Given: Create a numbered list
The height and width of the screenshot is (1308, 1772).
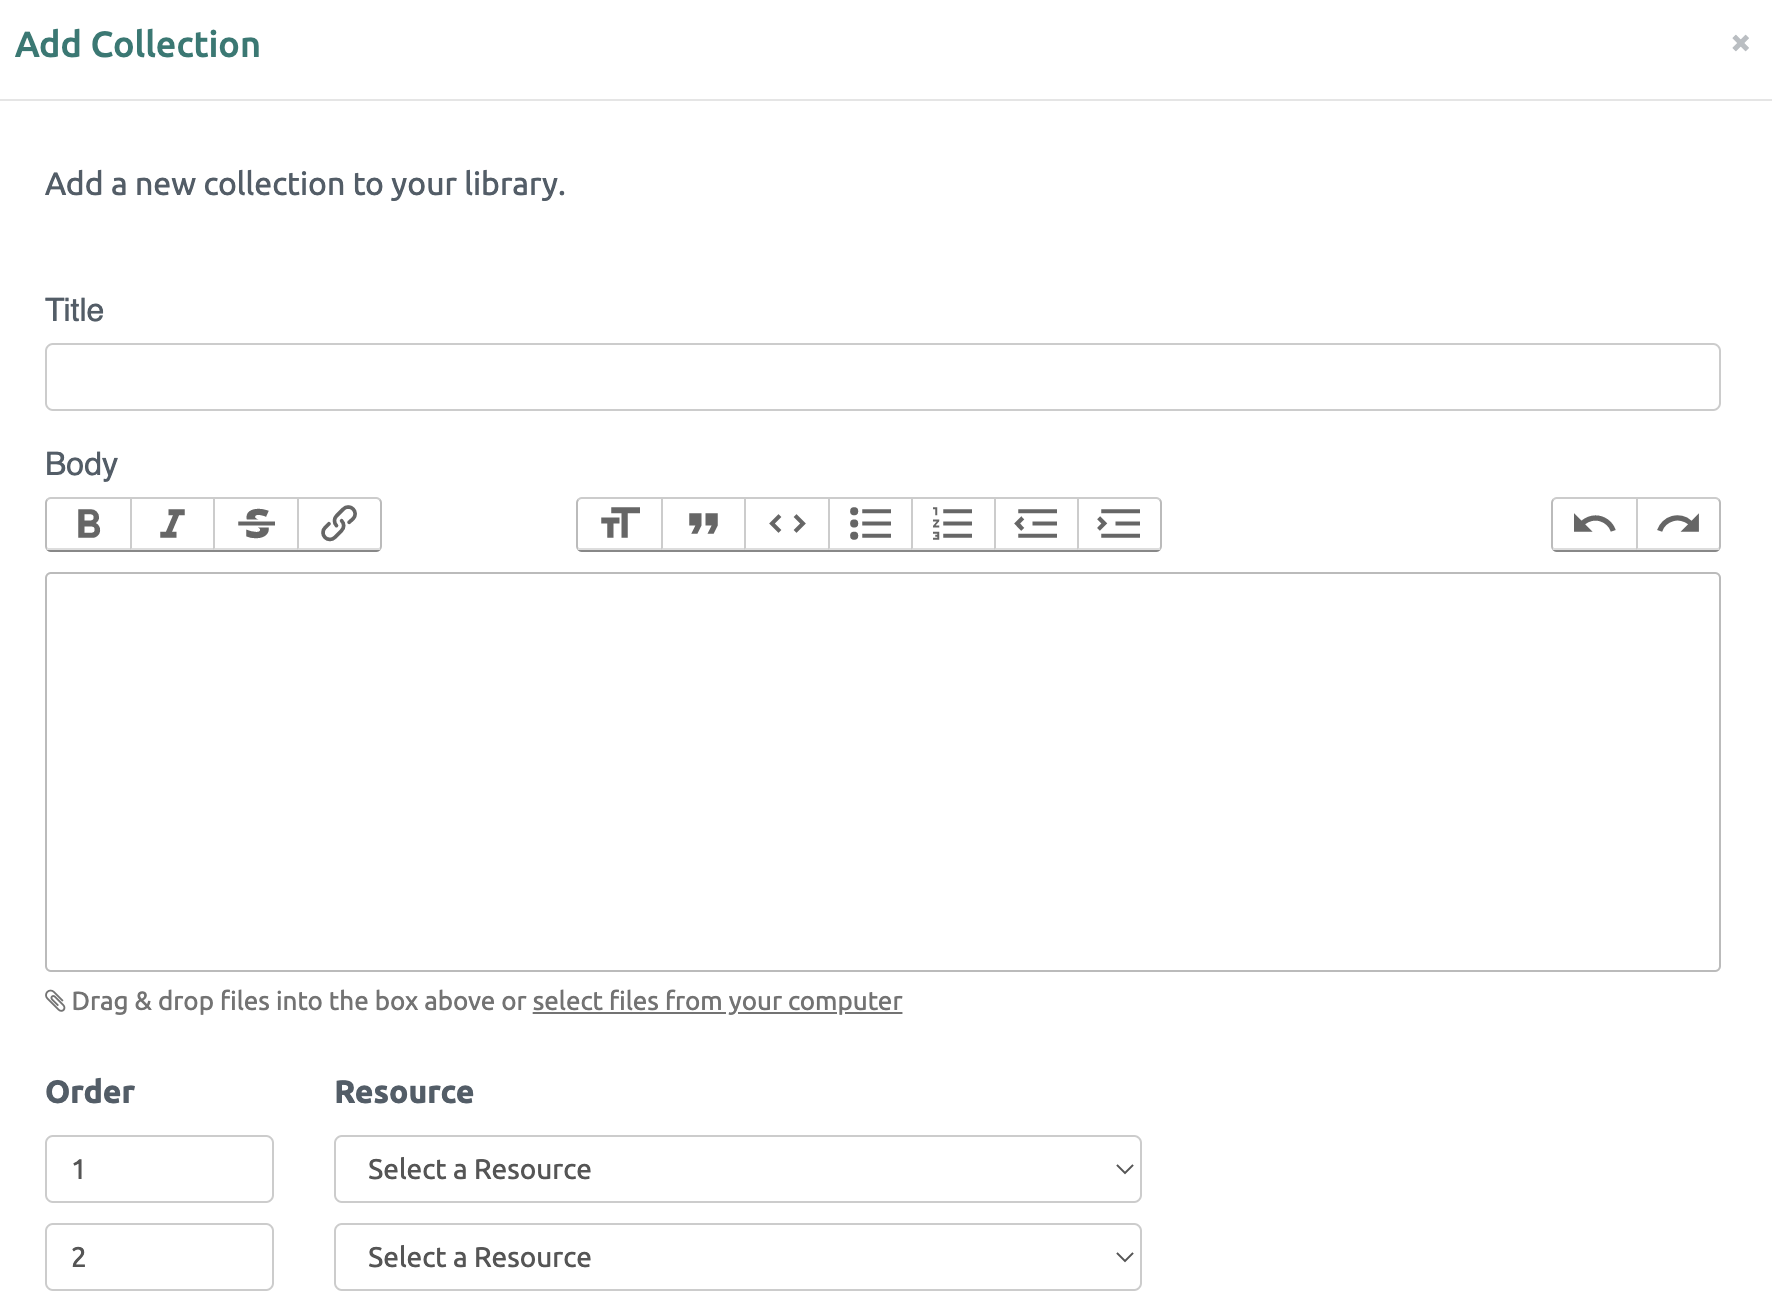Looking at the screenshot, I should (x=953, y=524).
